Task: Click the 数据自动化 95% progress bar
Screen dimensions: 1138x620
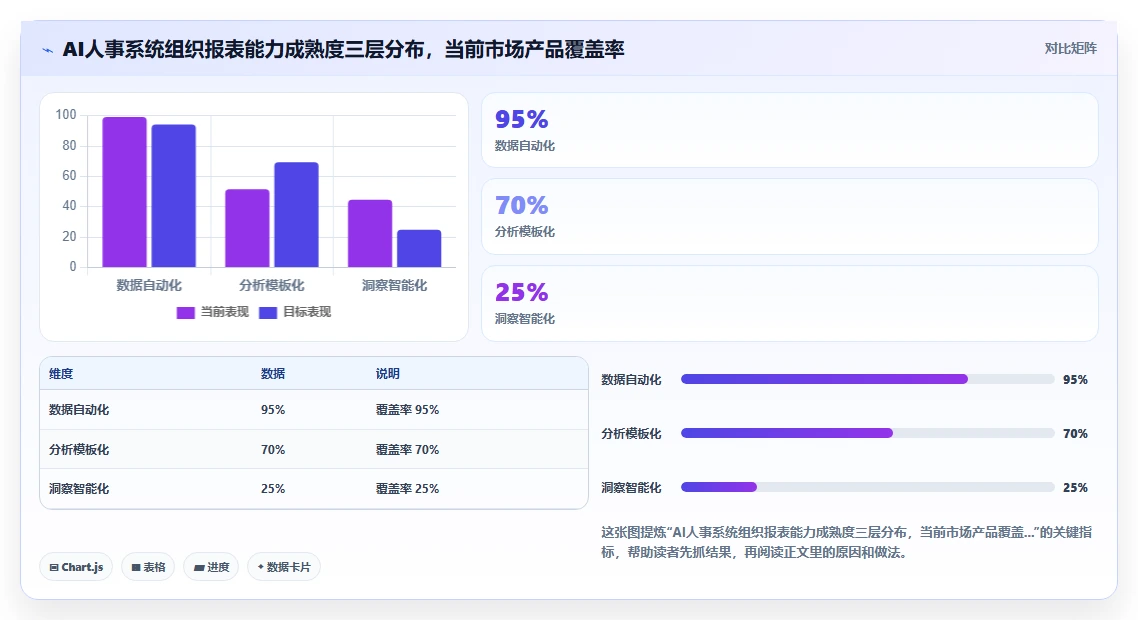Action: click(x=867, y=379)
